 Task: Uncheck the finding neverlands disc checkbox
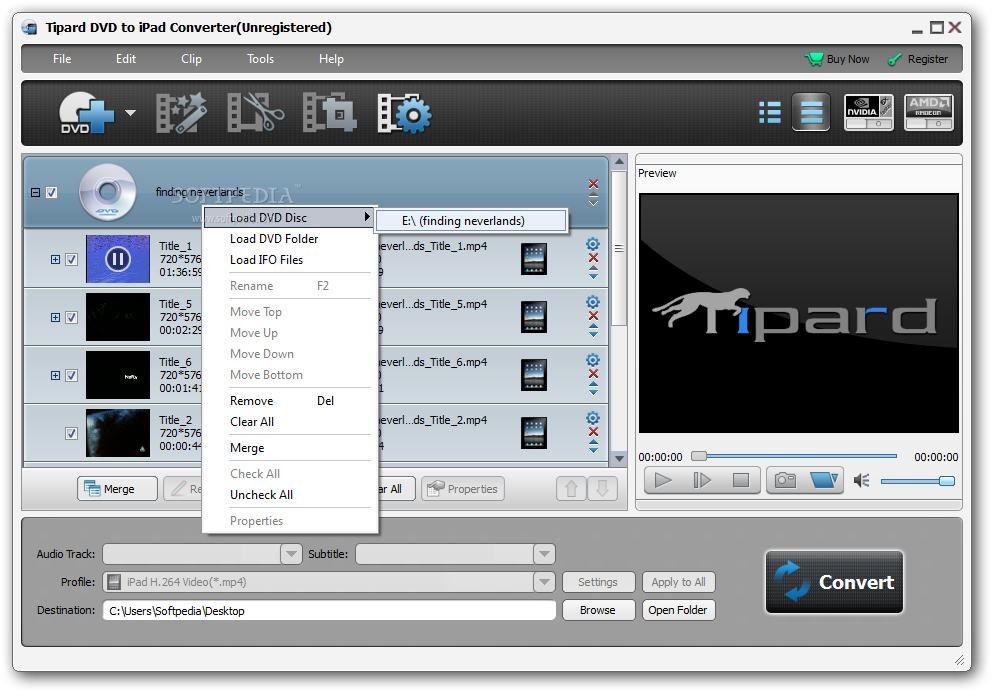point(52,192)
